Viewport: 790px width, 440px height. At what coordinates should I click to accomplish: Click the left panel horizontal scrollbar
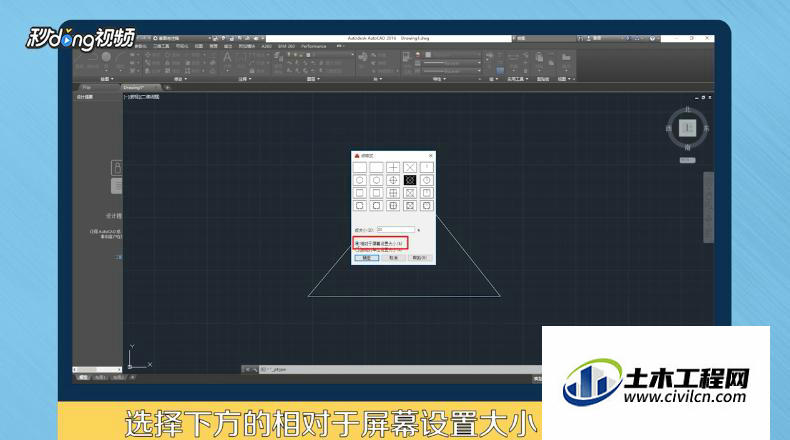[97, 369]
